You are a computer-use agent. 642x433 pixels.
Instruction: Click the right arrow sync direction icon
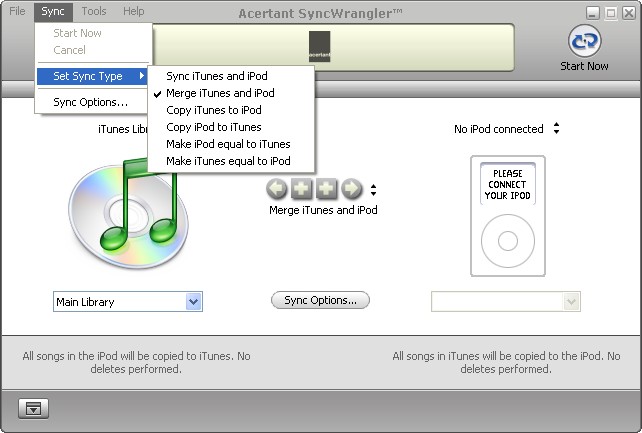click(352, 189)
